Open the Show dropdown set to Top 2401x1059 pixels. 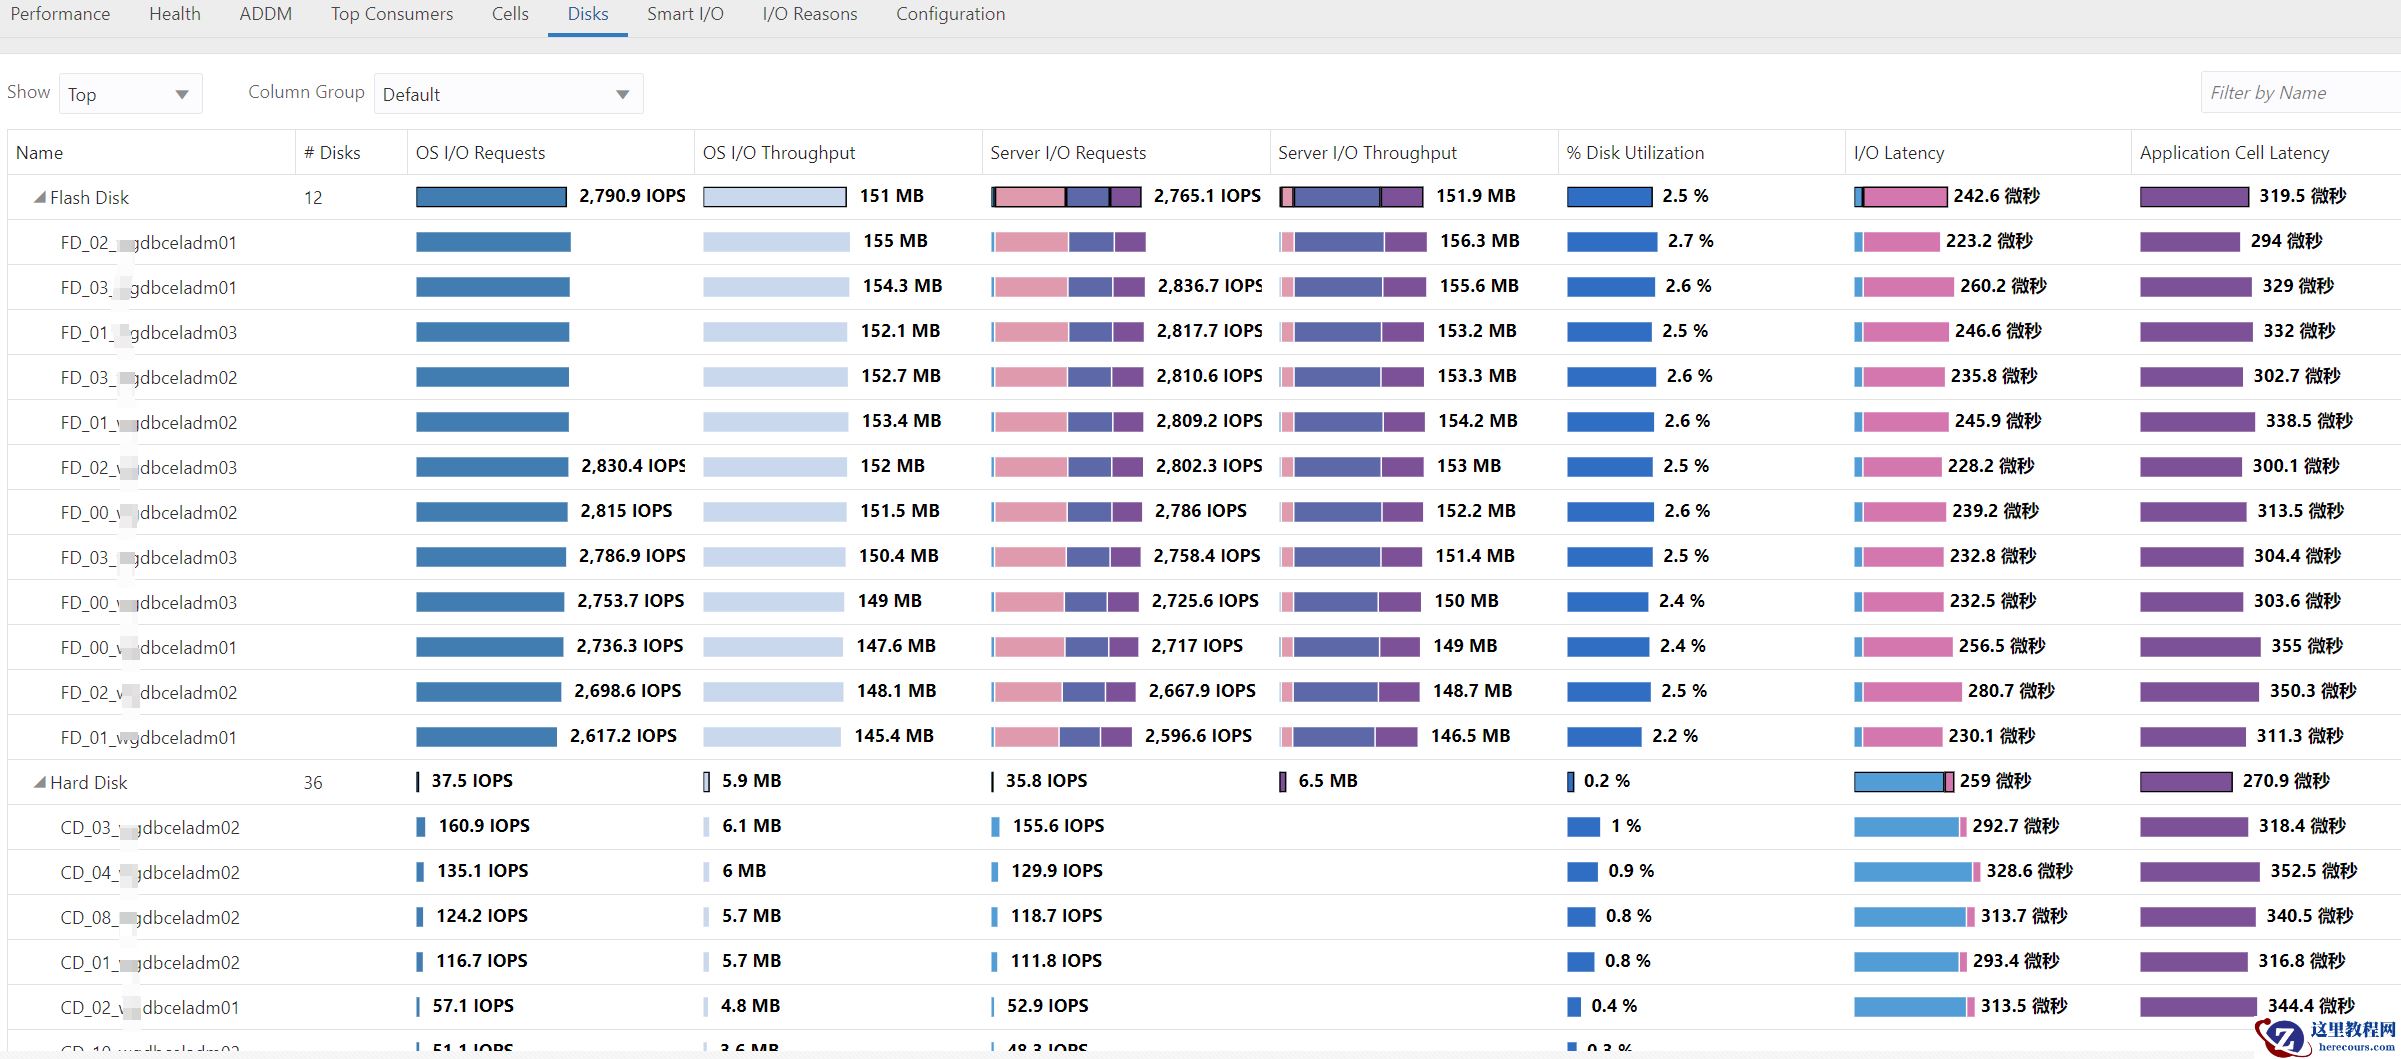[x=130, y=94]
